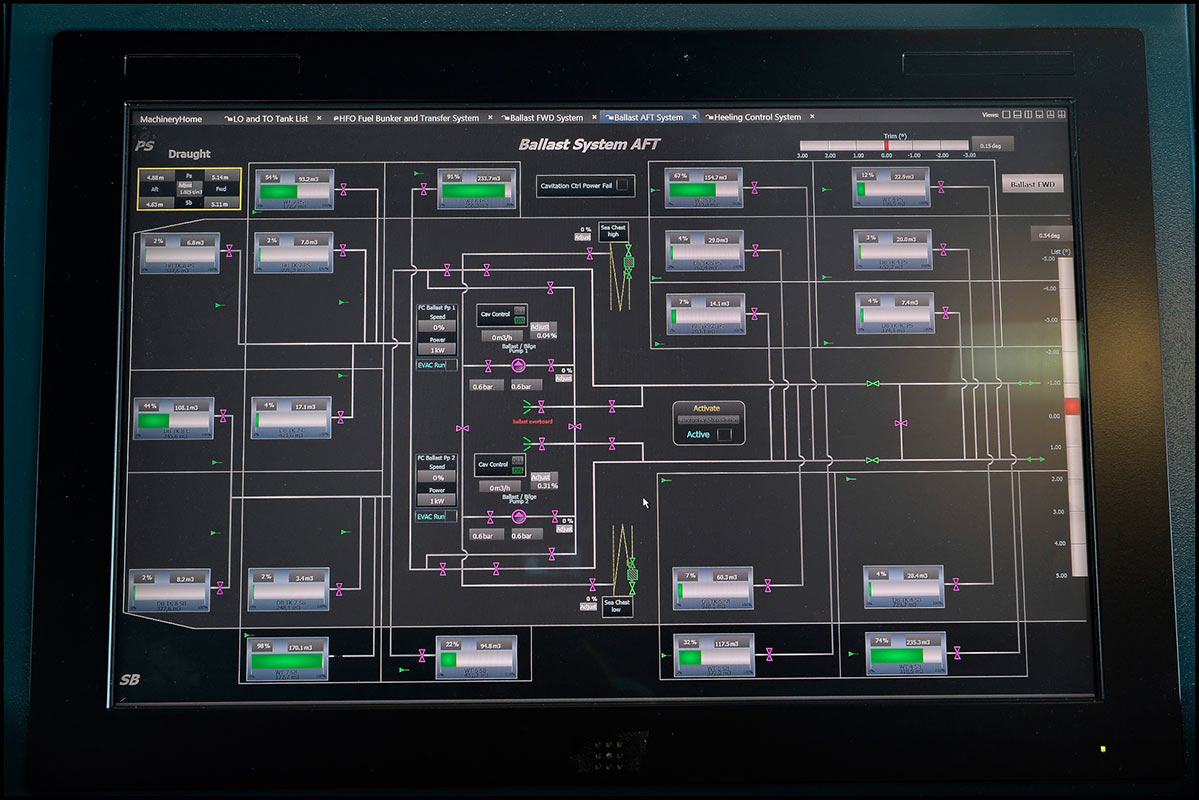
Task: Toggle EVAC Run box for Ballast Pp 2
Action: click(452, 516)
